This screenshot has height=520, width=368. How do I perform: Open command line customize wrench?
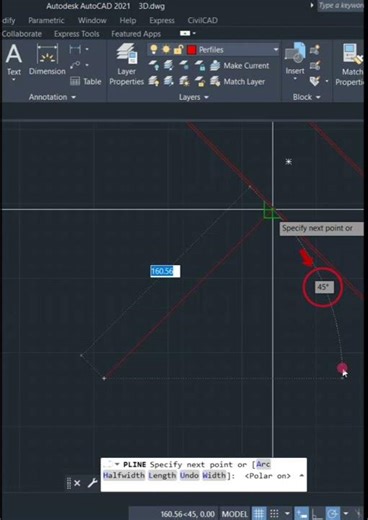92,483
